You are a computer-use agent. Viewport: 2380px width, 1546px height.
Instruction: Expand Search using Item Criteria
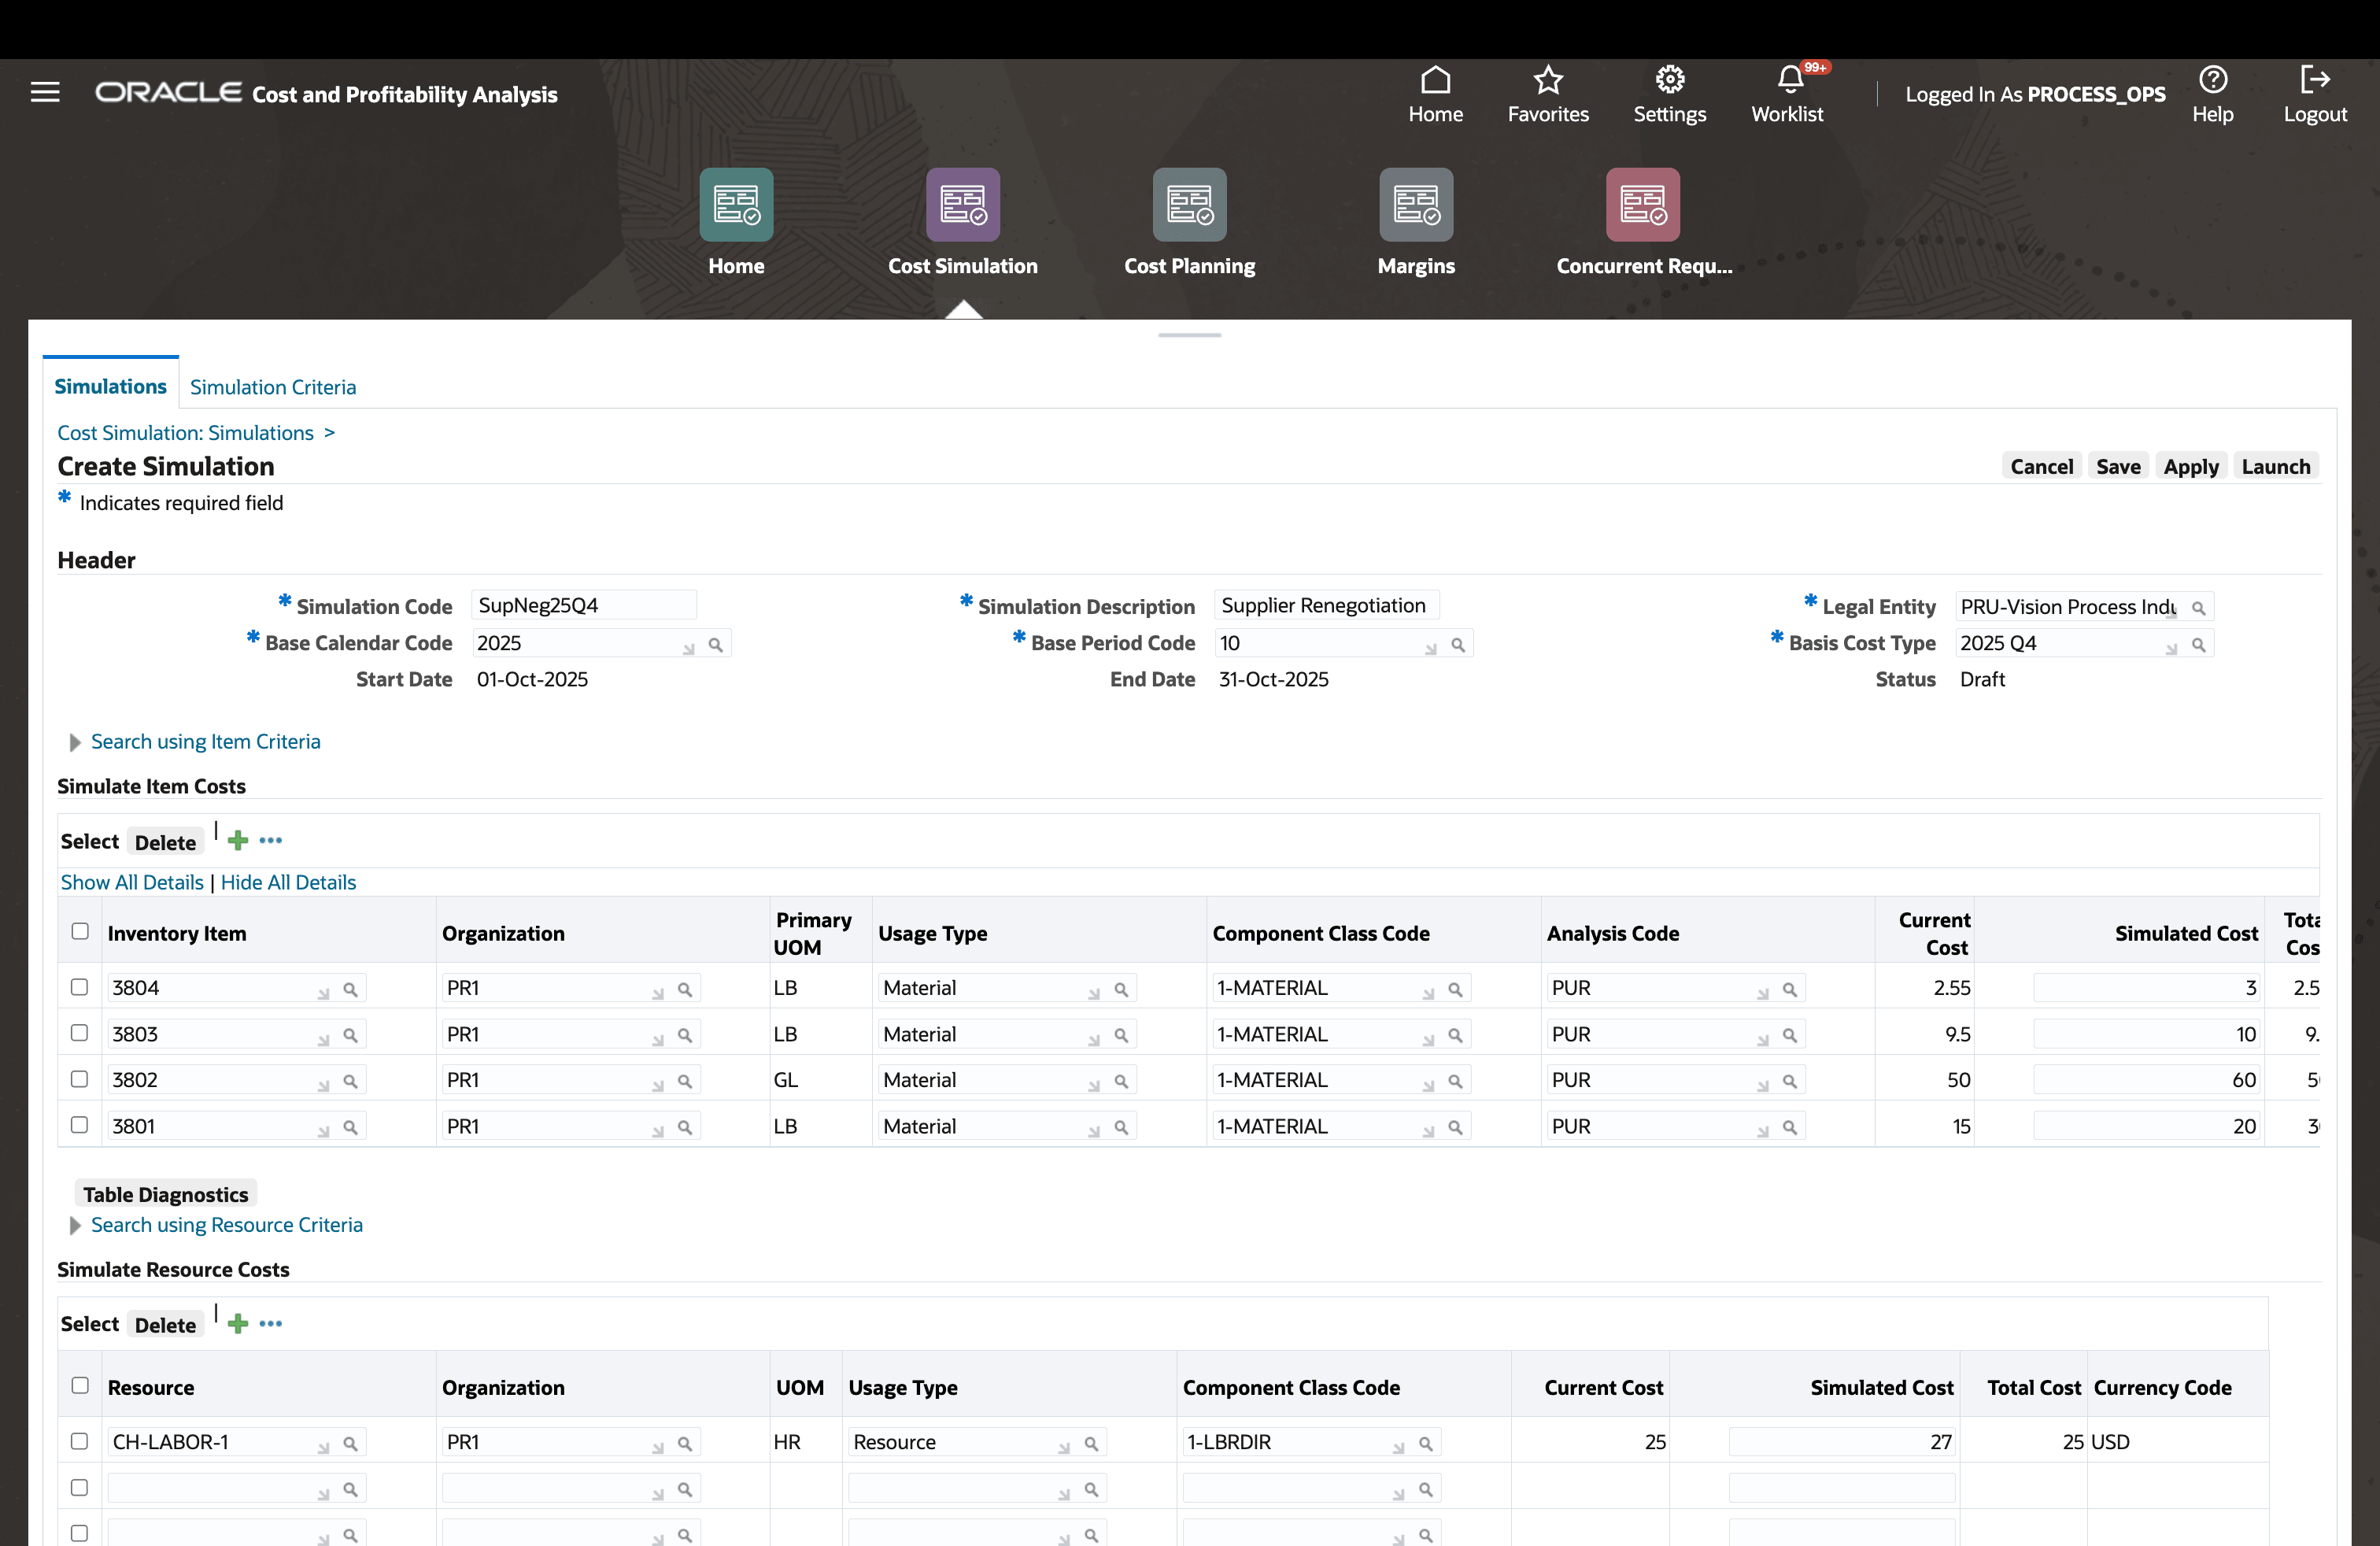pos(205,741)
